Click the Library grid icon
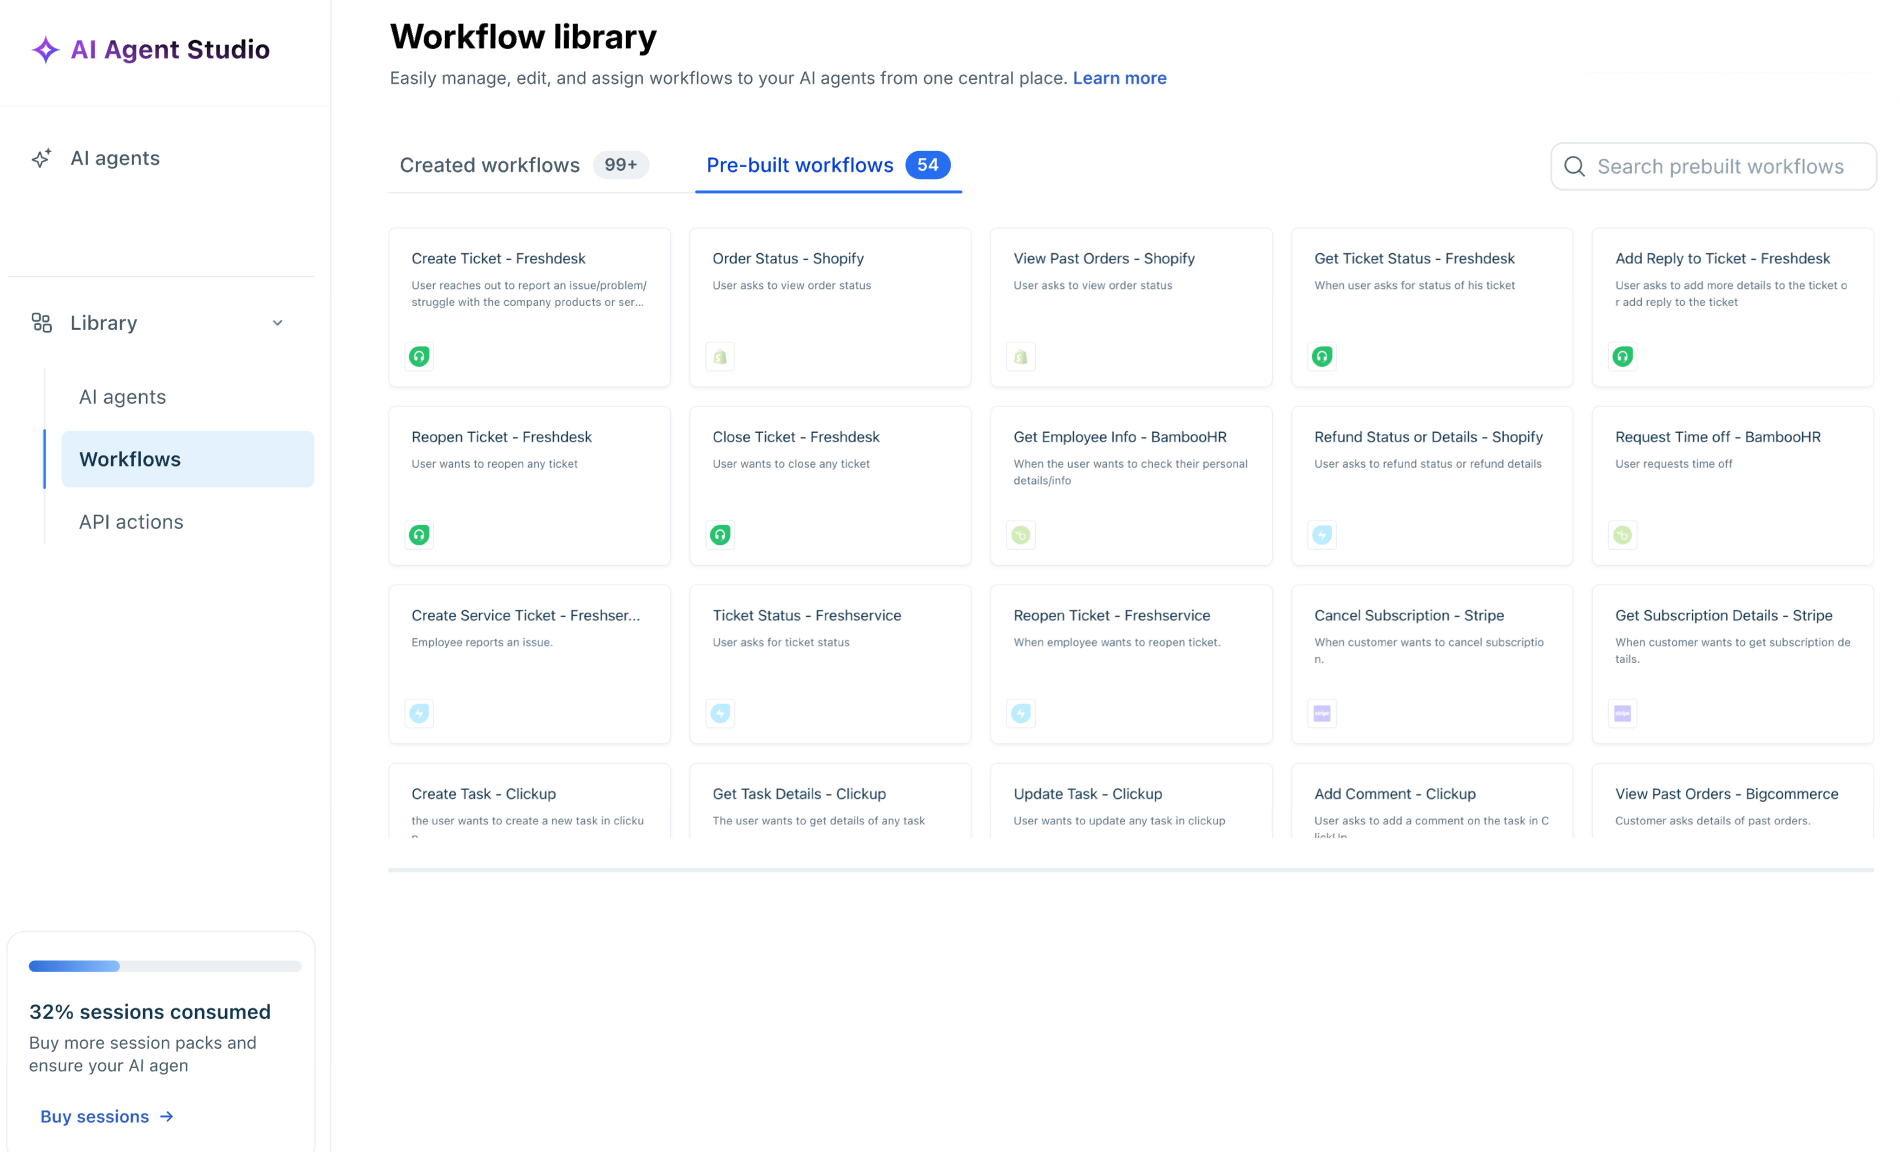The image size is (1900, 1152). [41, 322]
